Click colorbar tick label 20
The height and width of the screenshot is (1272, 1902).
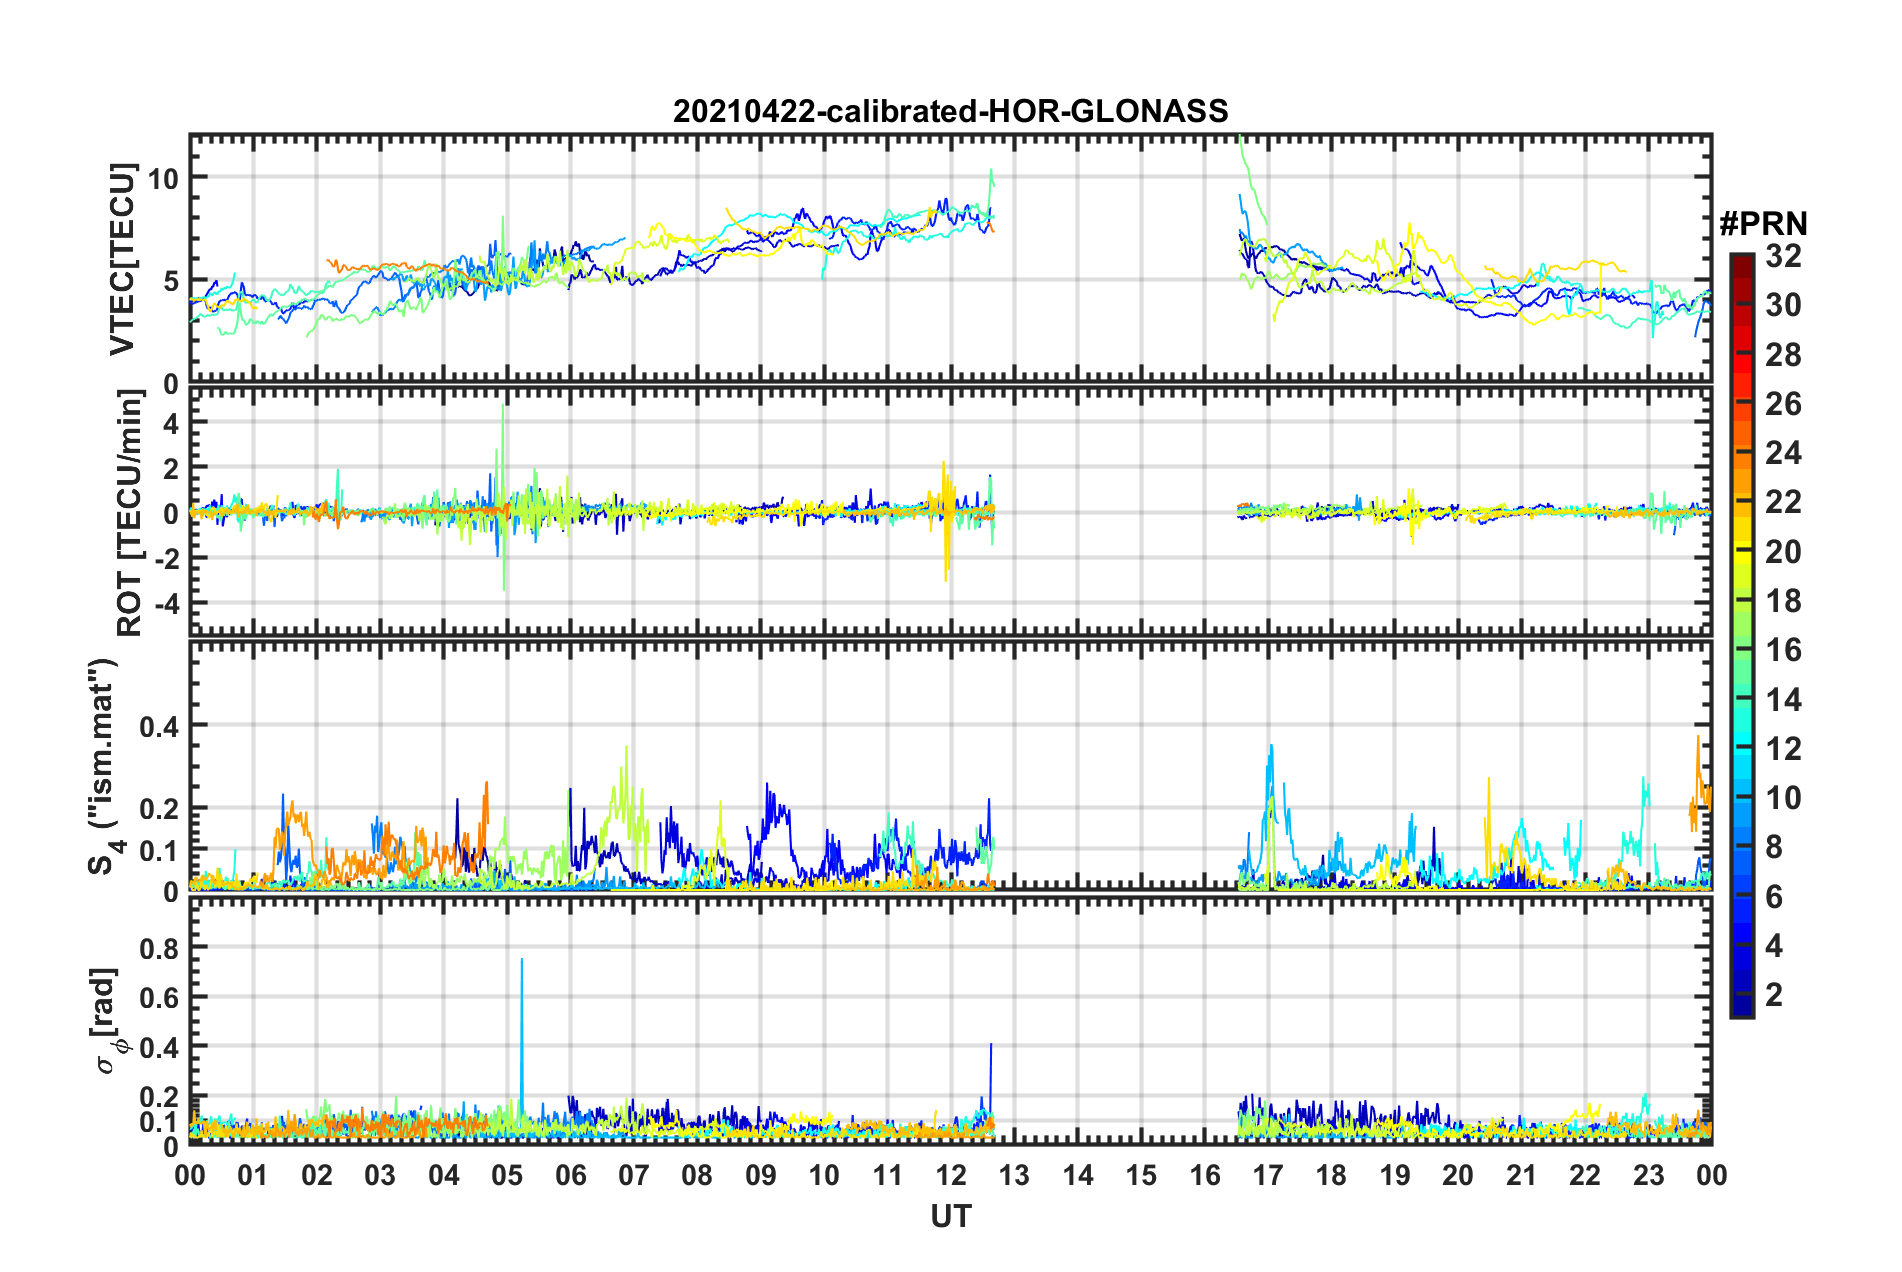[x=1783, y=552]
